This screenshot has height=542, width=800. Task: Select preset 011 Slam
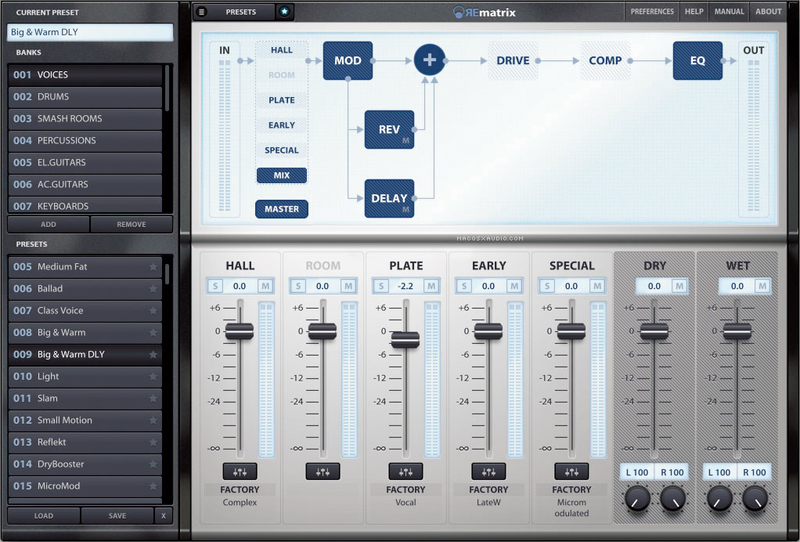[x=85, y=398]
